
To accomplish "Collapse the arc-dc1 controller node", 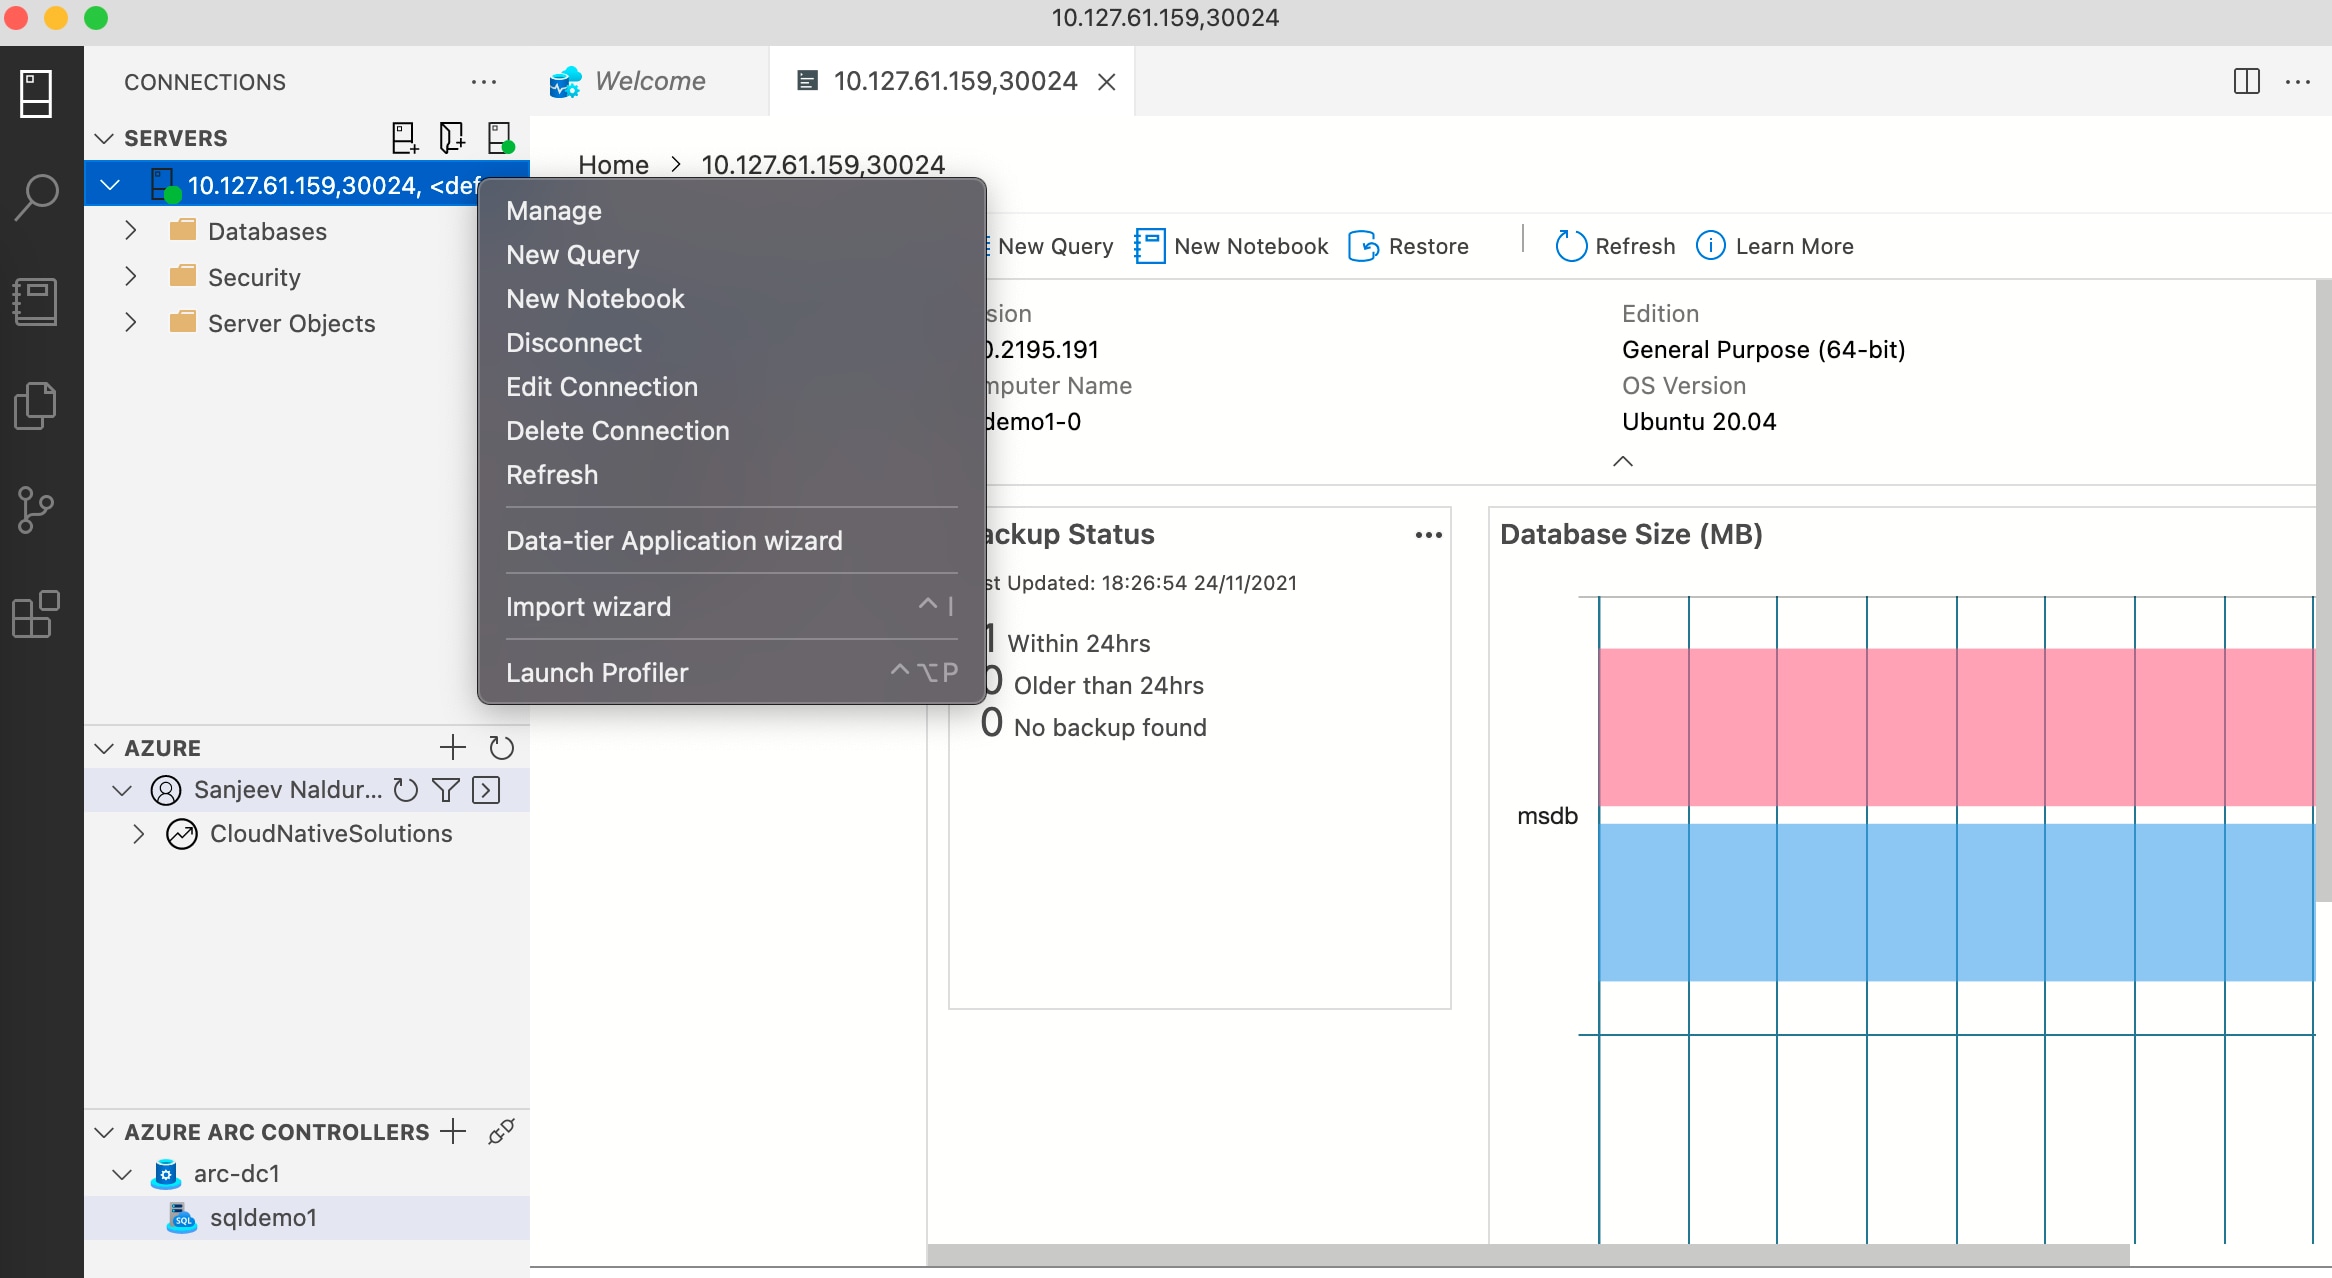I will point(122,1174).
